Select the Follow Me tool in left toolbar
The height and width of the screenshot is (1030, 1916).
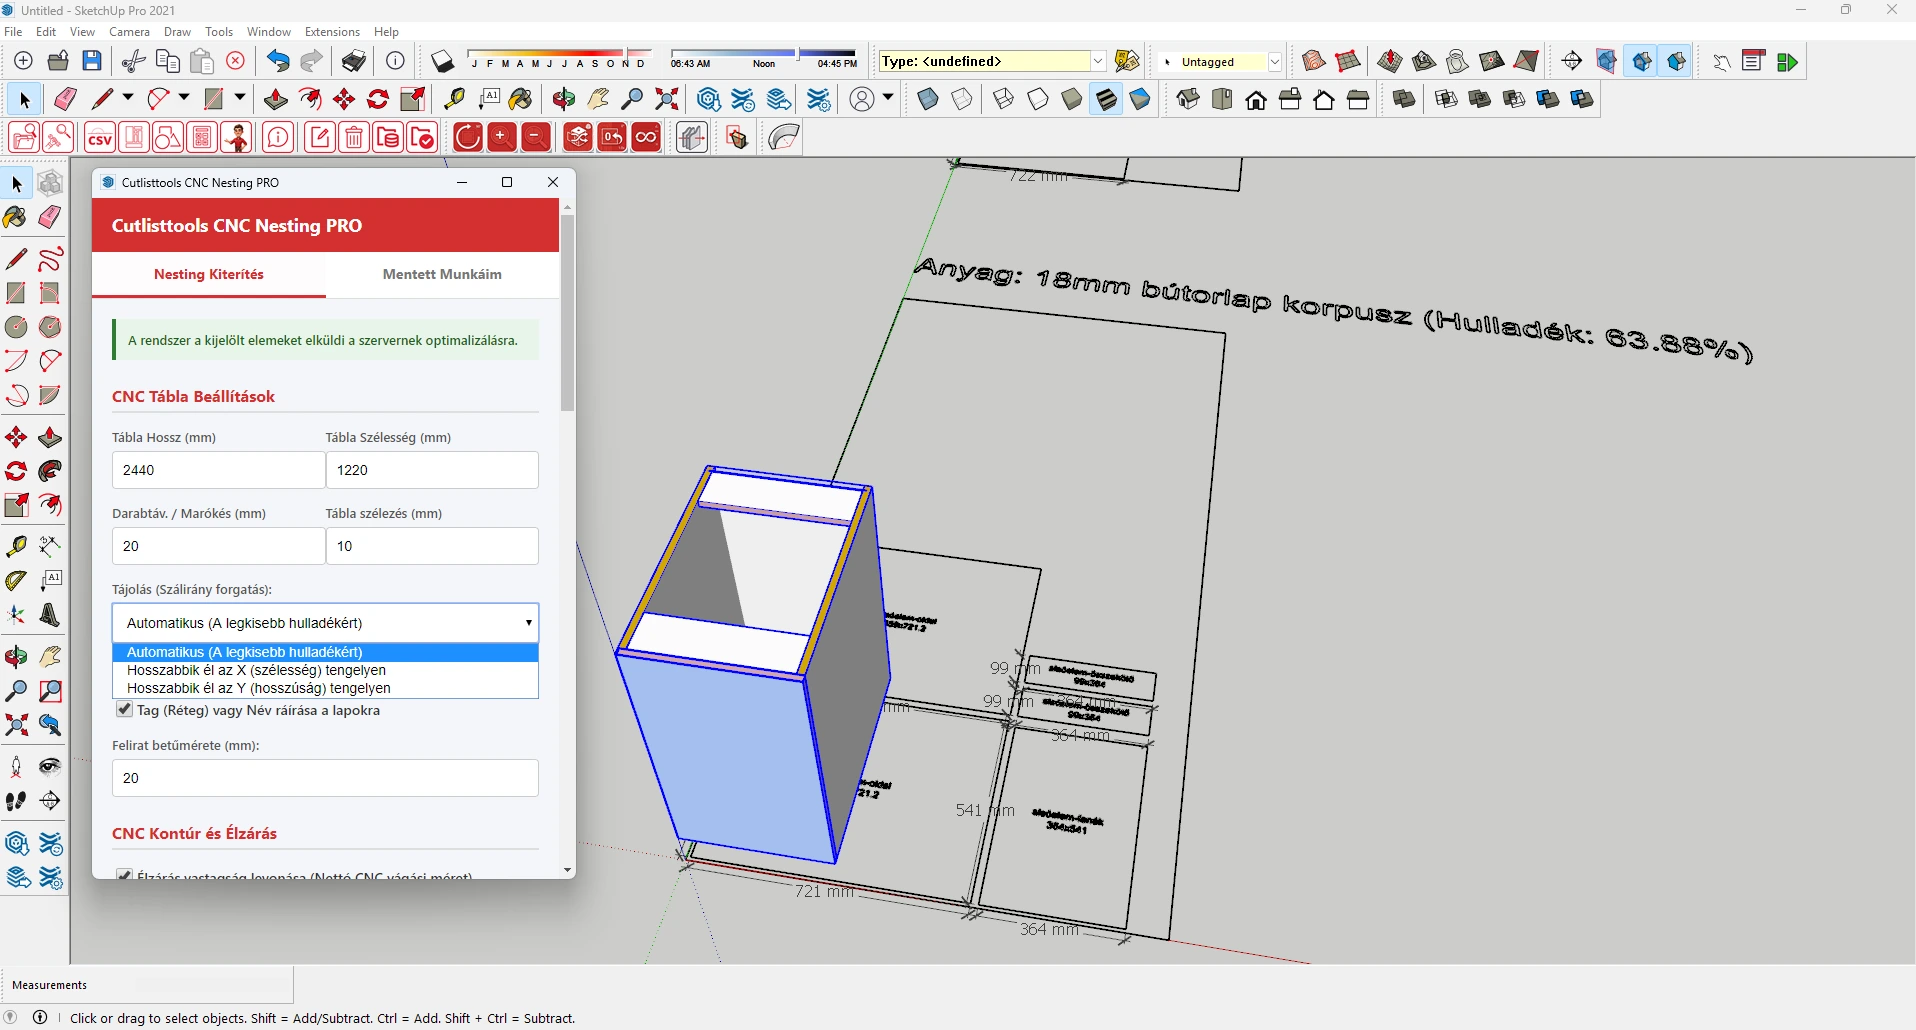(49, 472)
